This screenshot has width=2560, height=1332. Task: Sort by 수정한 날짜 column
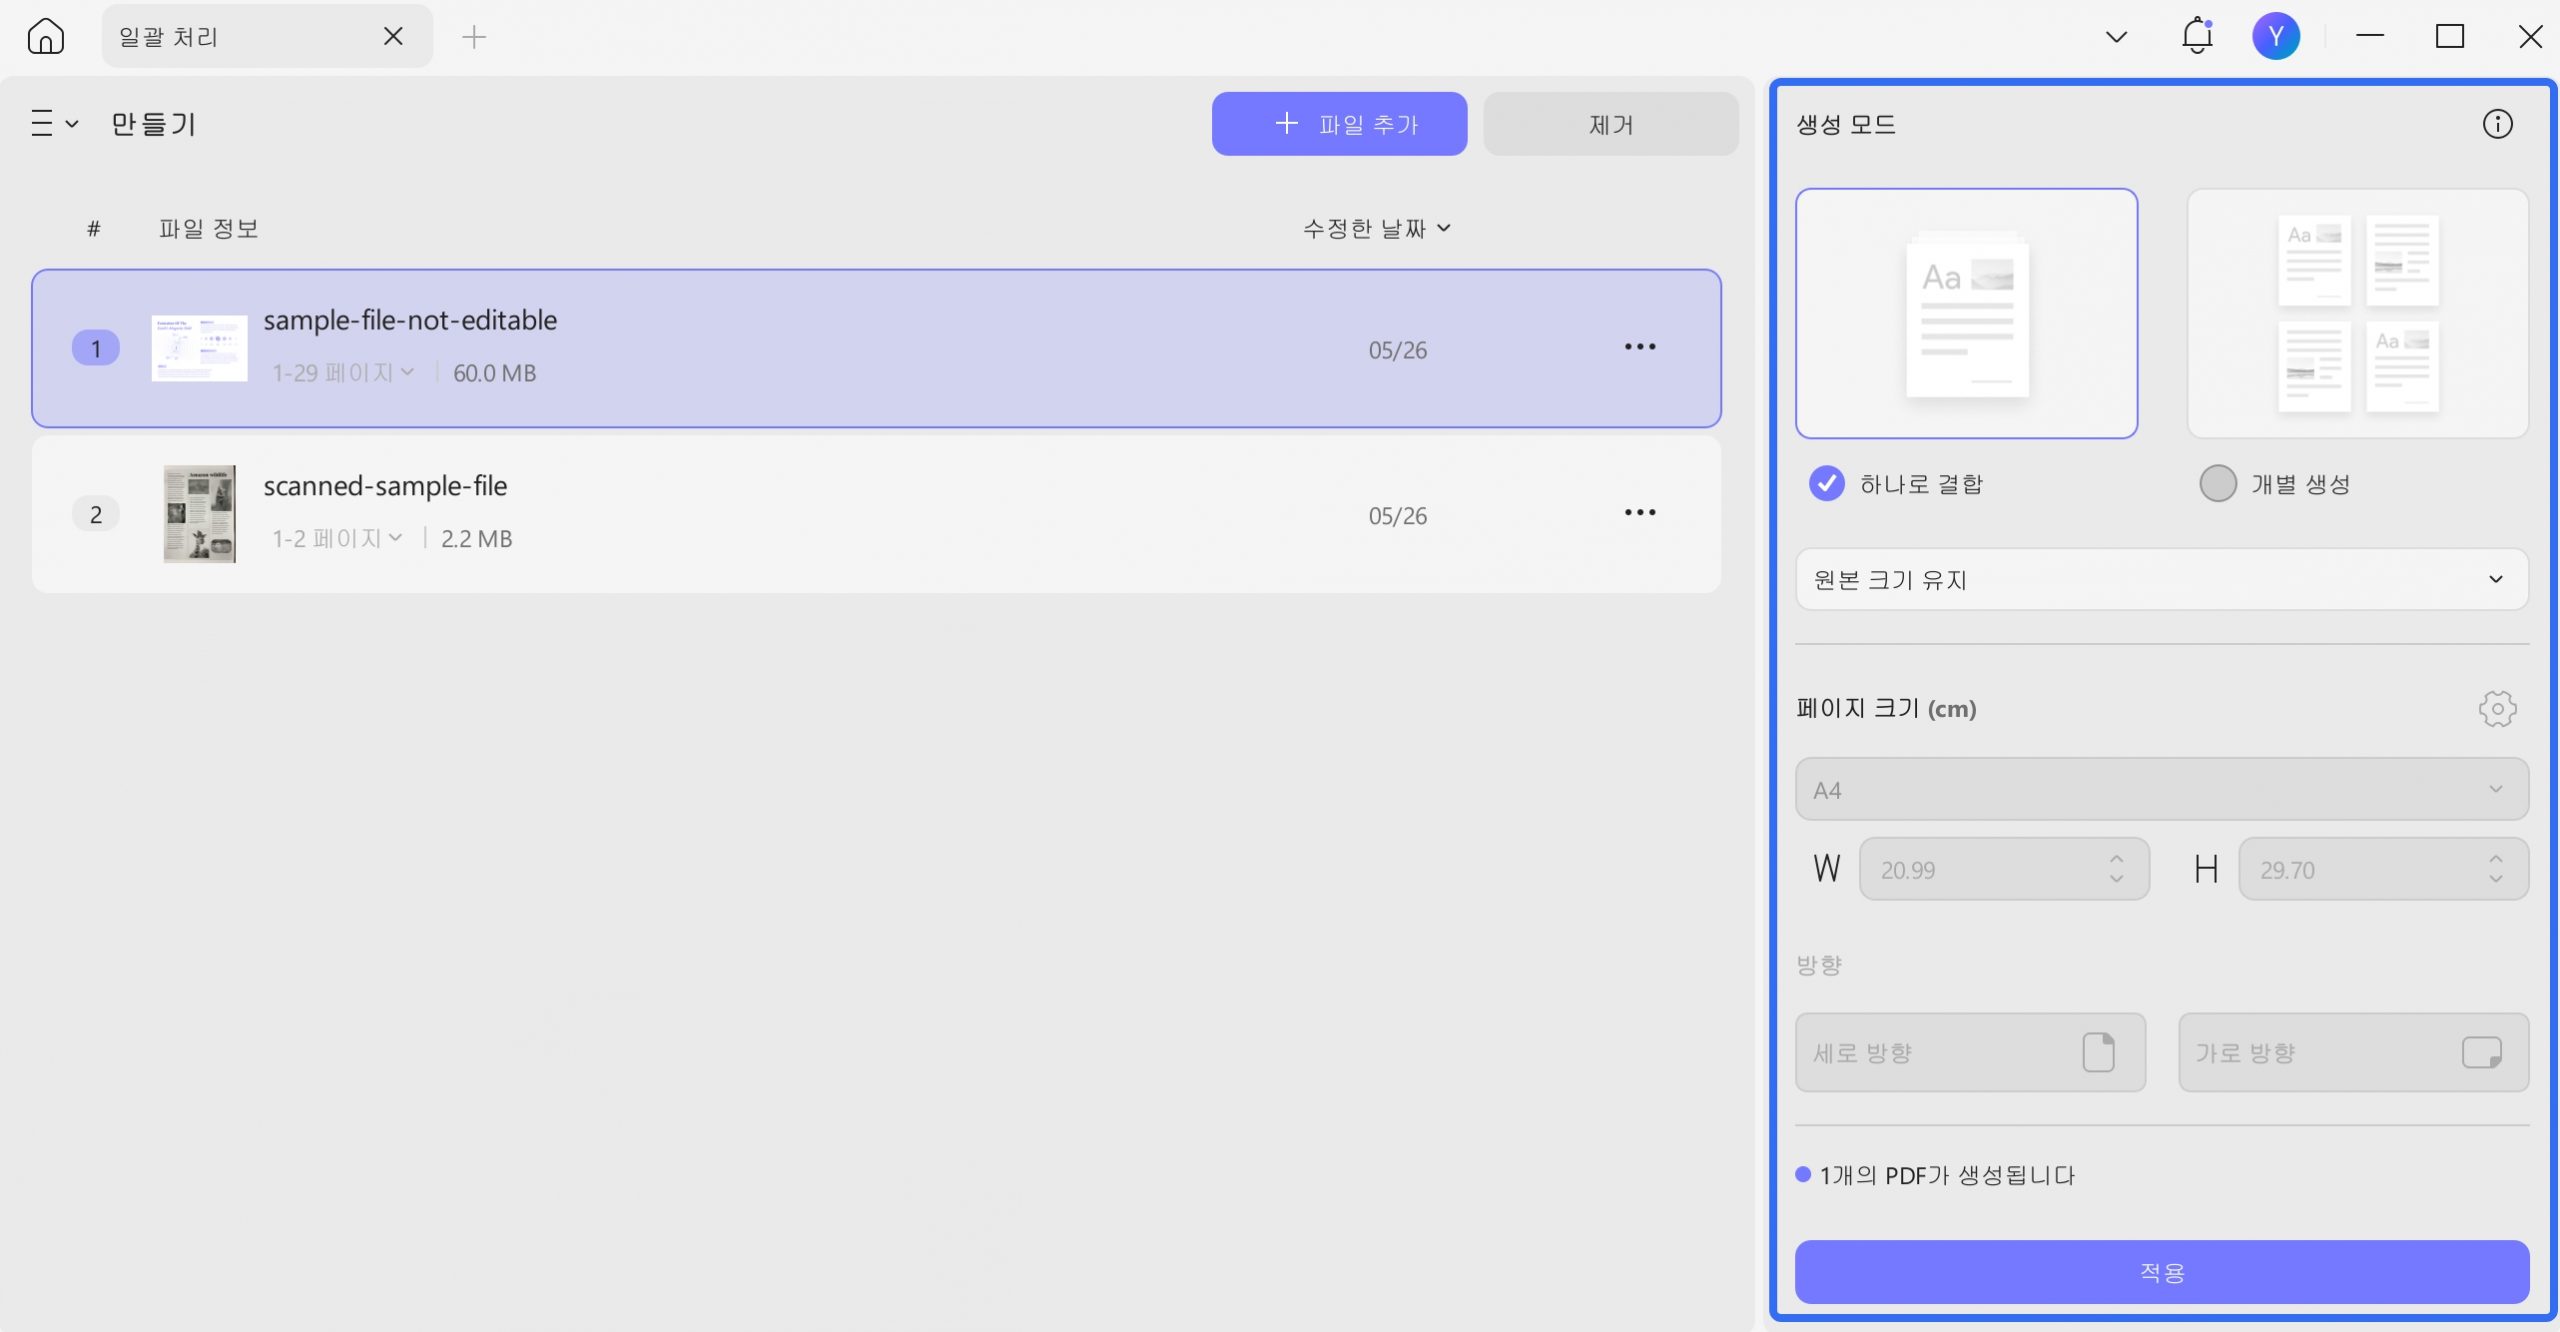(x=1376, y=228)
